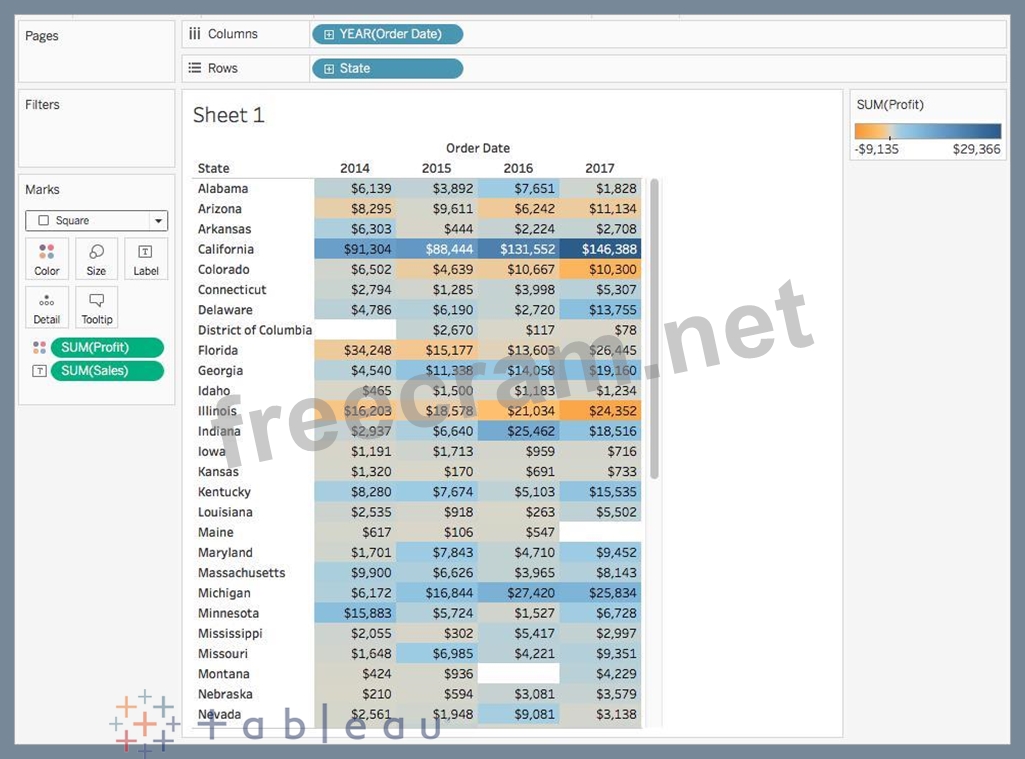The width and height of the screenshot is (1025, 759).
Task: Click color icon beside SUM(Profit) pill
Action: 39,348
